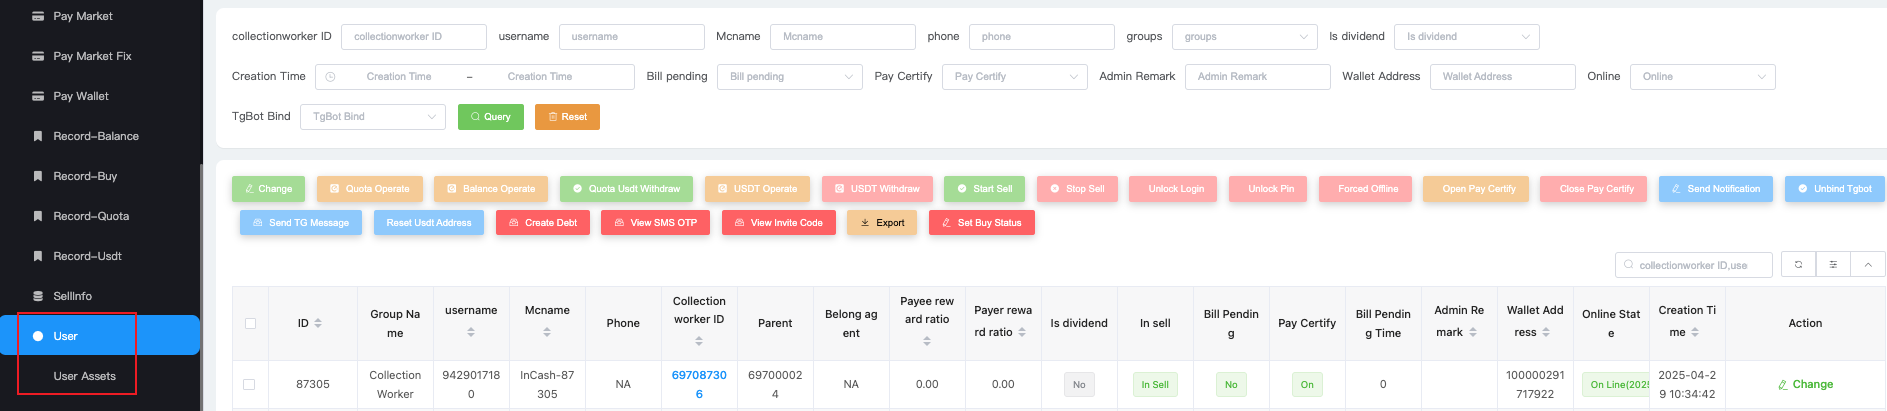
Task: Click the Export download button
Action: pyautogui.click(x=882, y=223)
